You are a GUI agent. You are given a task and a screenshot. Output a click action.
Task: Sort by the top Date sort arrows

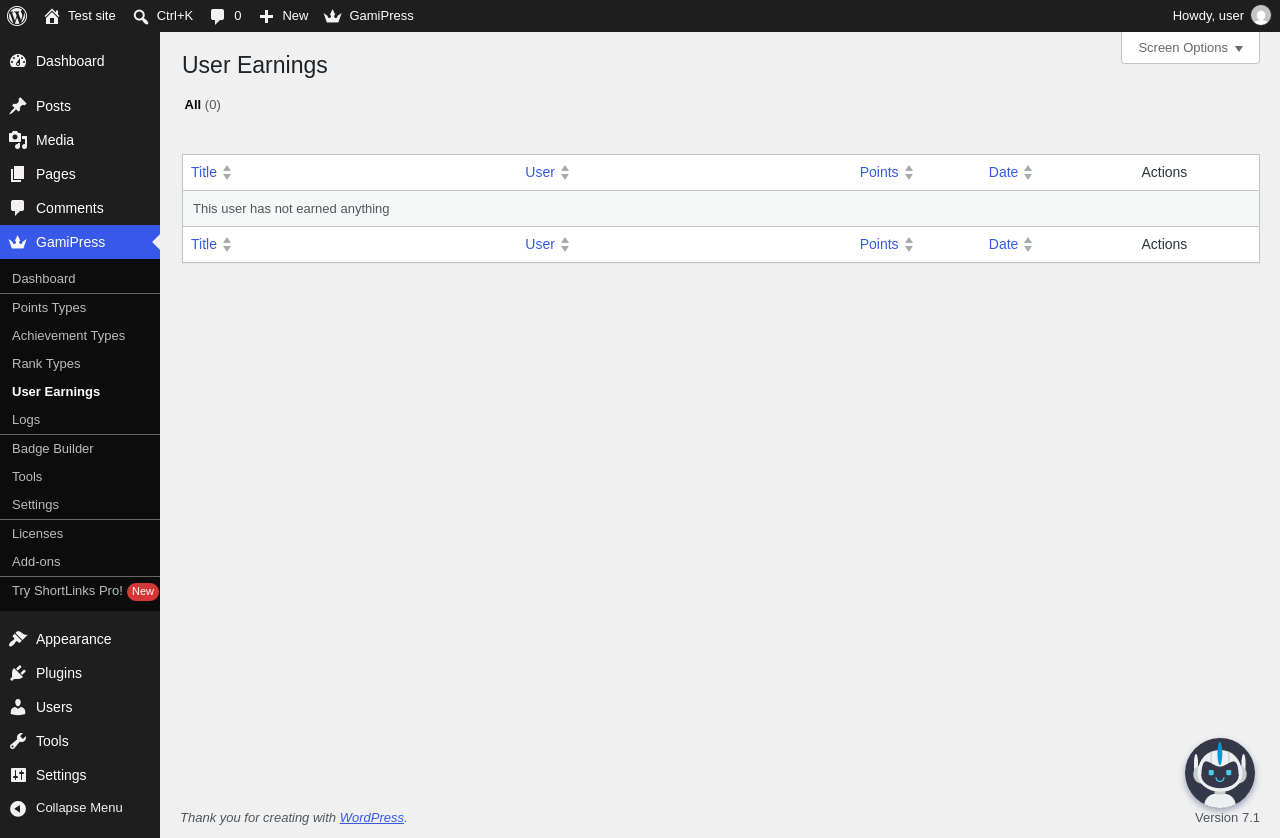click(1028, 172)
